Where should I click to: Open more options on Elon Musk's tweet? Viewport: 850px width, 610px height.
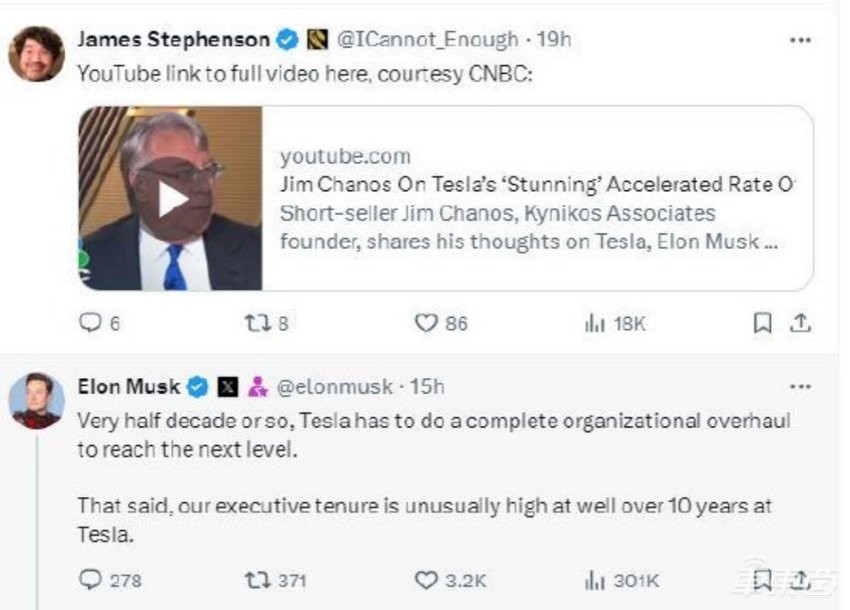800,386
